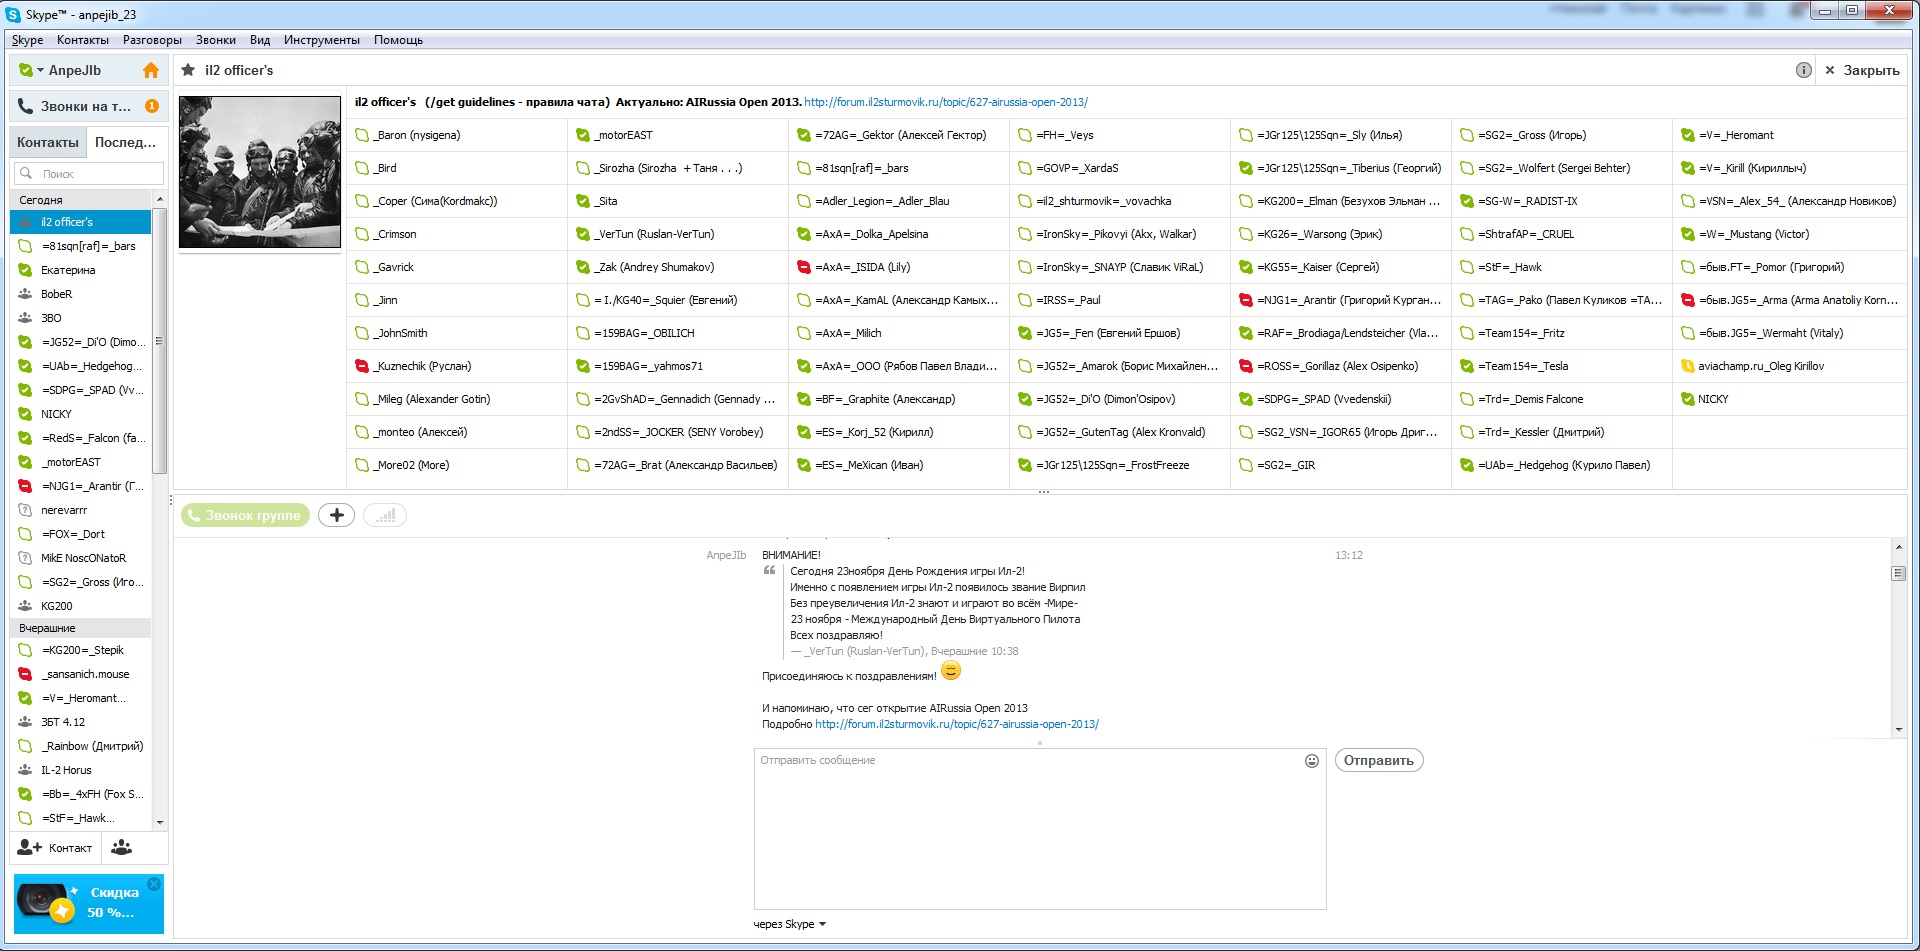Click status icon of =AxA=_ISIDA (Lily)
The width and height of the screenshot is (1920, 951).
pyautogui.click(x=803, y=267)
